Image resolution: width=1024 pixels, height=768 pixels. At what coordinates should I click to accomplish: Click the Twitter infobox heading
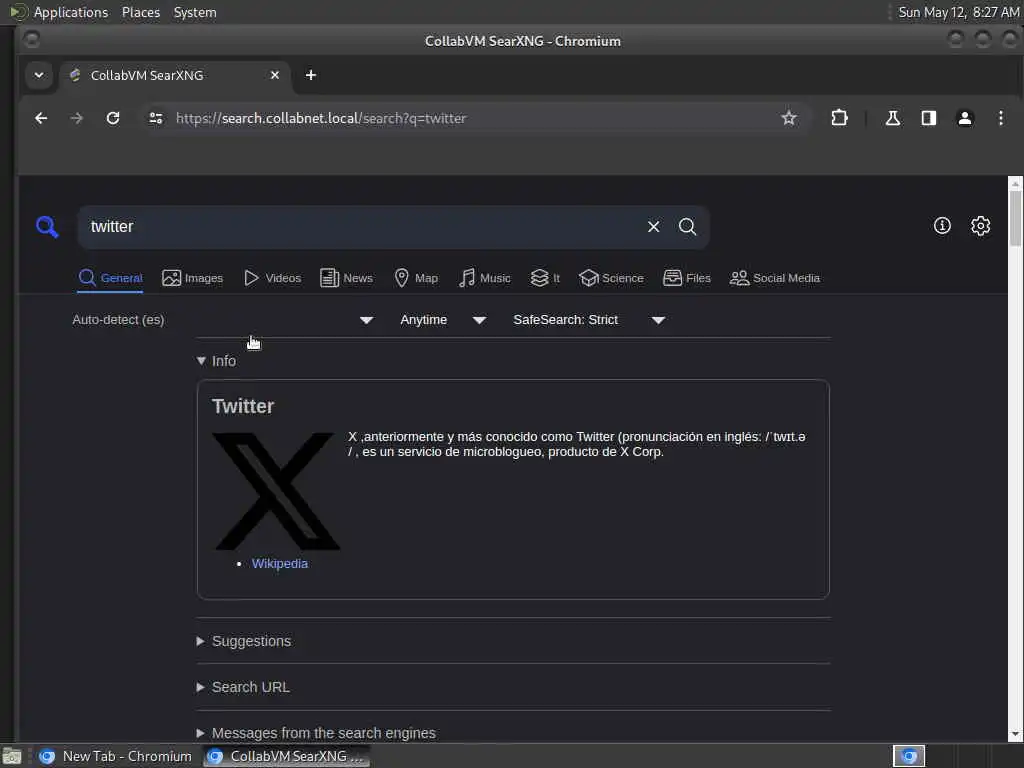click(243, 406)
